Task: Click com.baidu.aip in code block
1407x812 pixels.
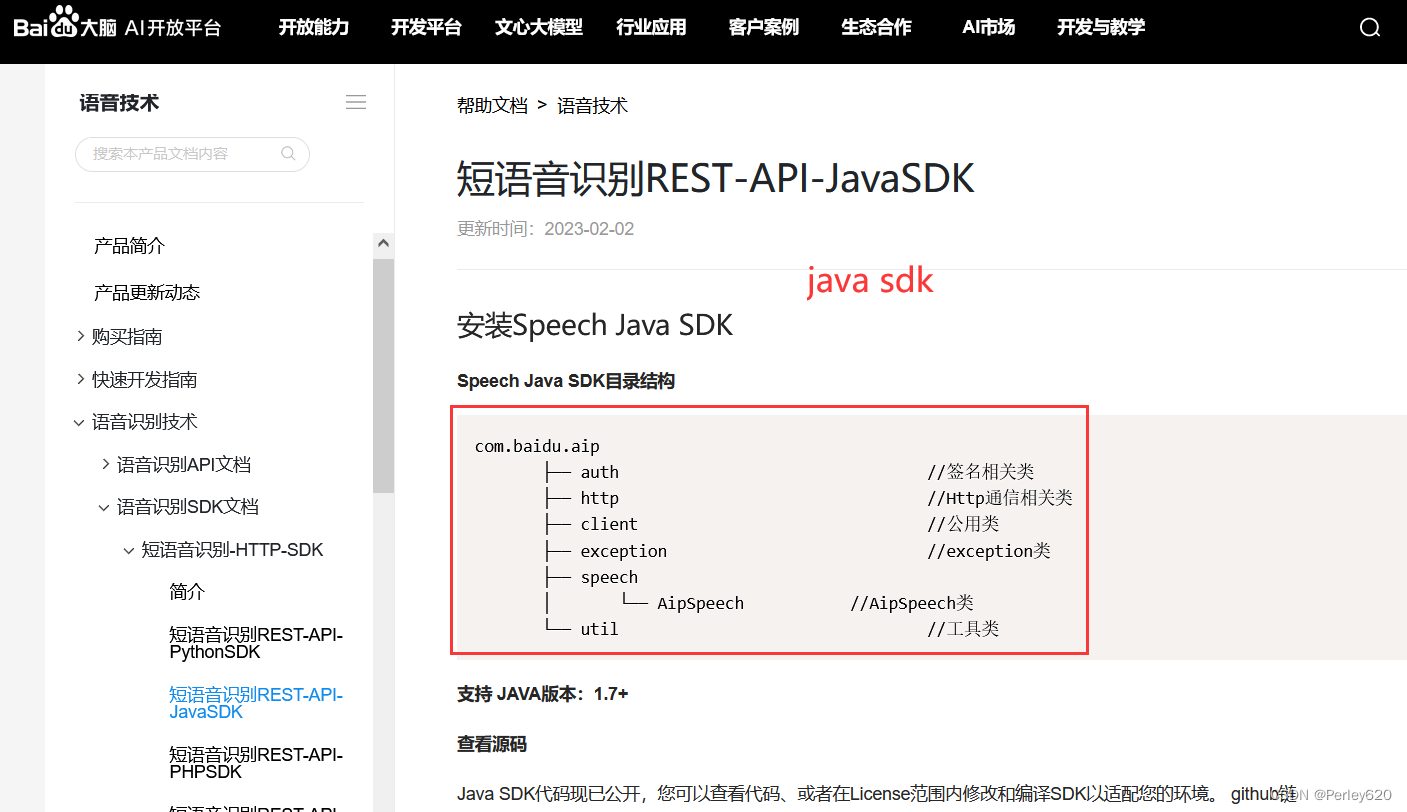Action: [x=537, y=446]
